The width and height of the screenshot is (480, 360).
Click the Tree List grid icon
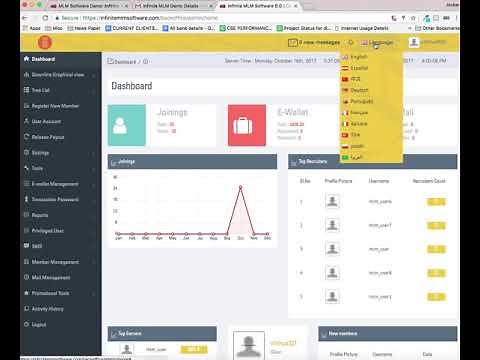pos(26,90)
